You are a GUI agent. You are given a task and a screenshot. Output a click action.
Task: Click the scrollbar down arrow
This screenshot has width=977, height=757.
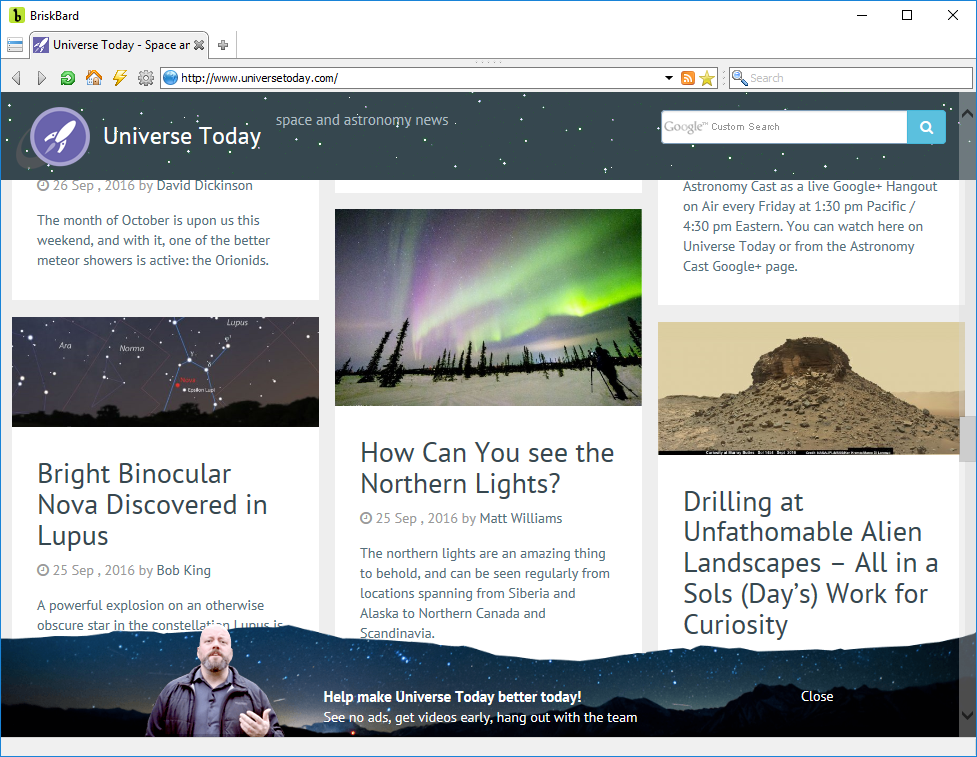pos(967,716)
